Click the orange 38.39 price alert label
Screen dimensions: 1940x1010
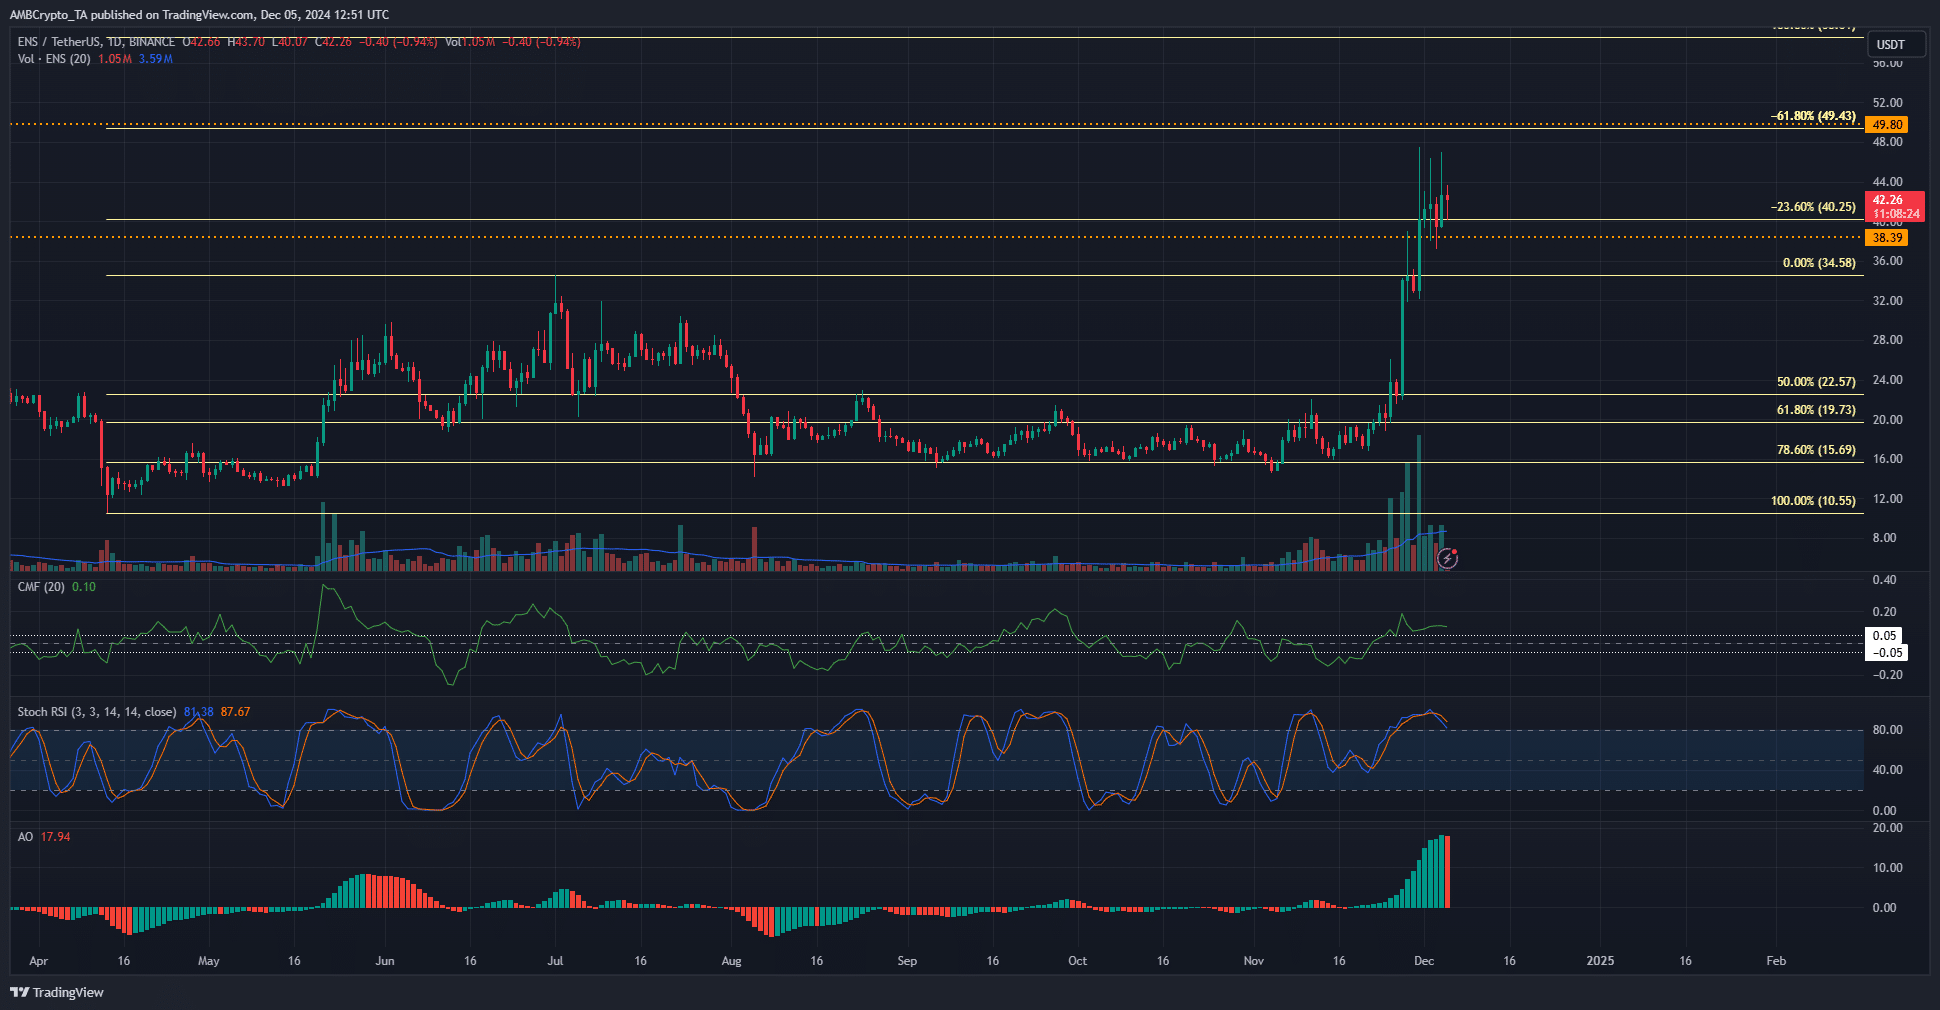pos(1887,238)
